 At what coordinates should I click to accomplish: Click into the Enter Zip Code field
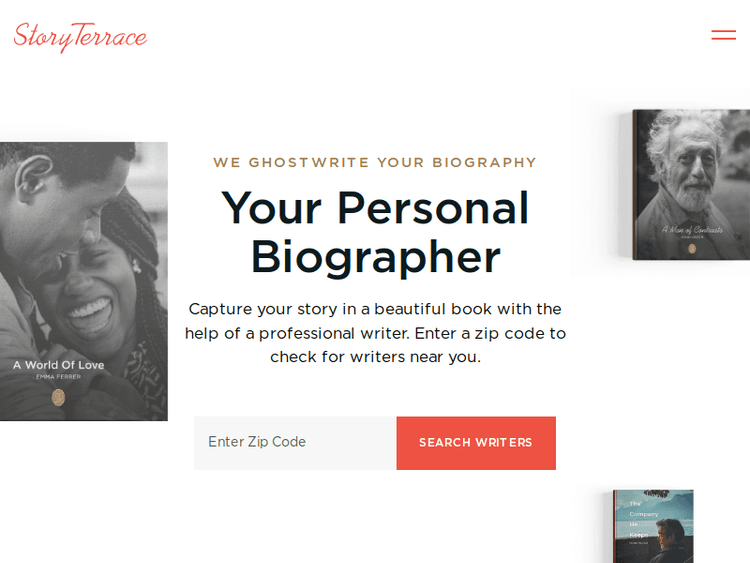(x=295, y=442)
